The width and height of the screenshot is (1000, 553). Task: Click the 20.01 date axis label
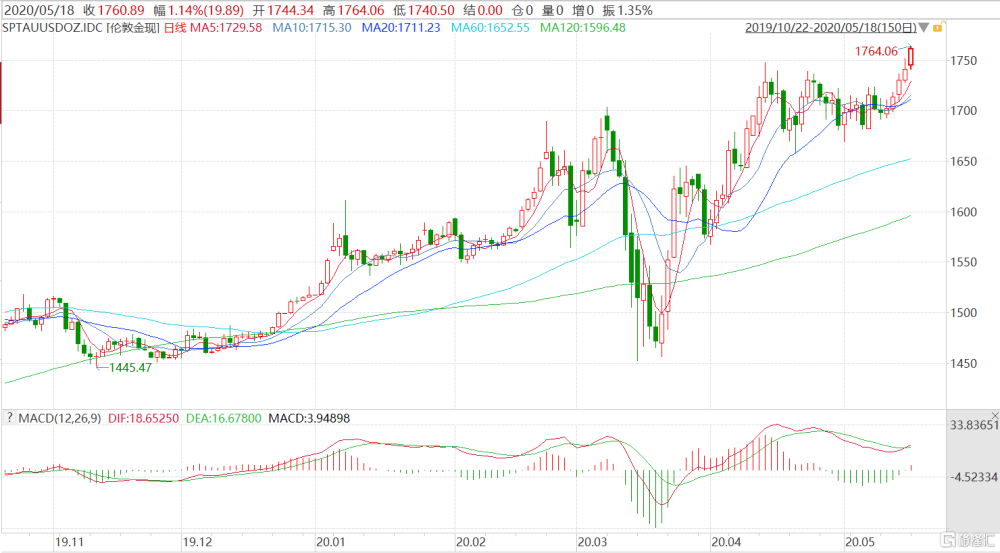(330, 542)
